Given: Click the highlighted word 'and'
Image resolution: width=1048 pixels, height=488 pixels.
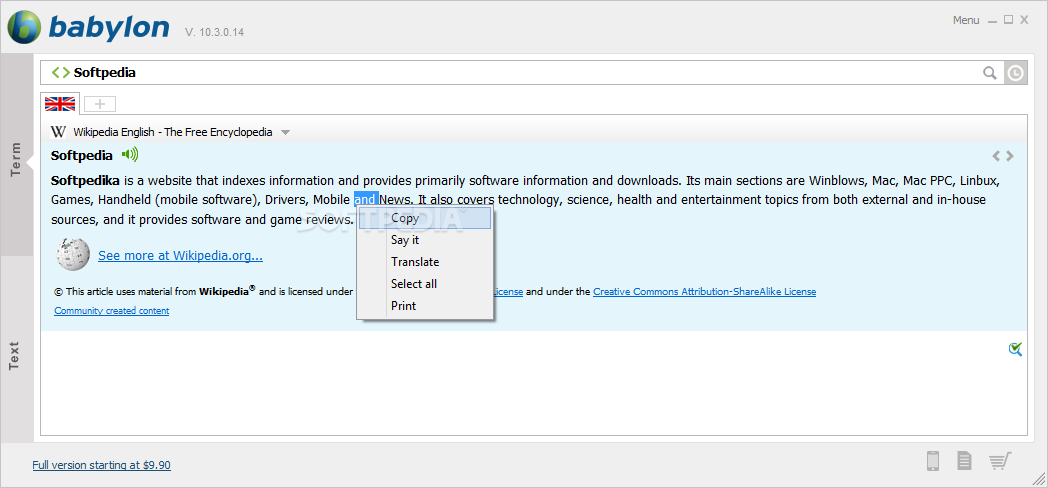Looking at the screenshot, I should click(366, 199).
